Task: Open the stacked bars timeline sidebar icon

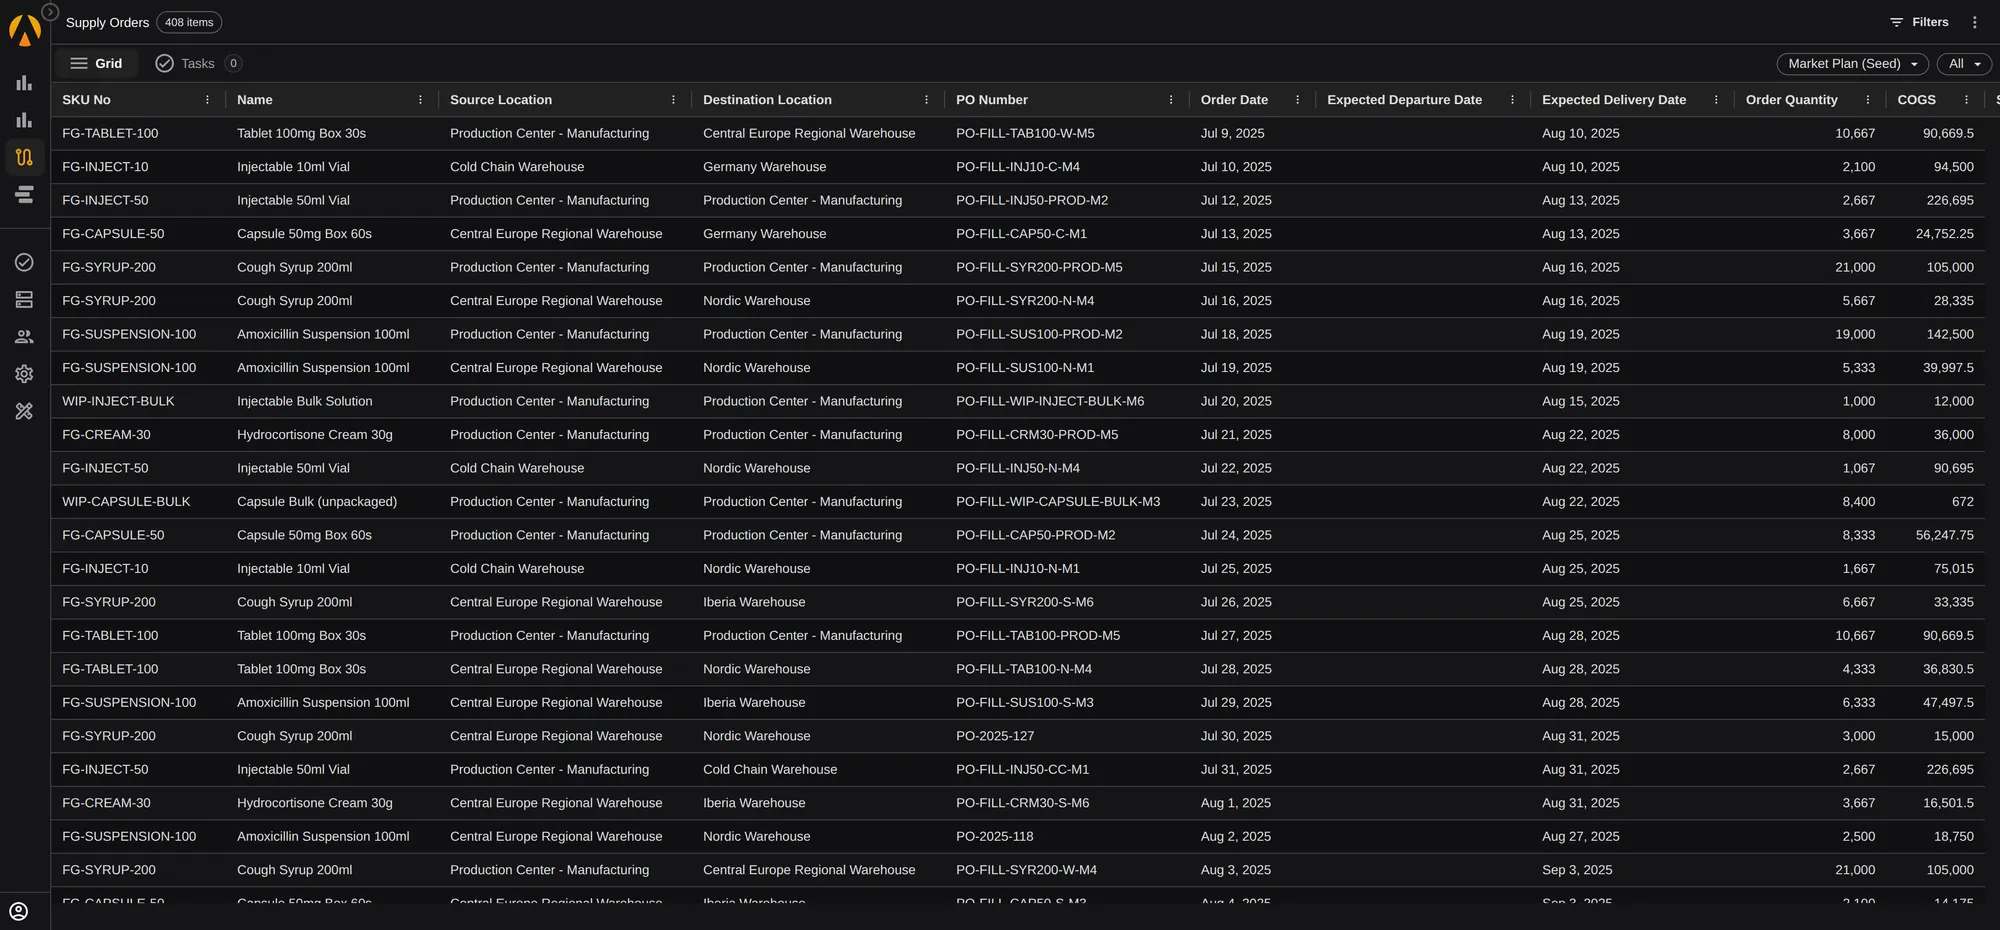Action: (x=24, y=194)
